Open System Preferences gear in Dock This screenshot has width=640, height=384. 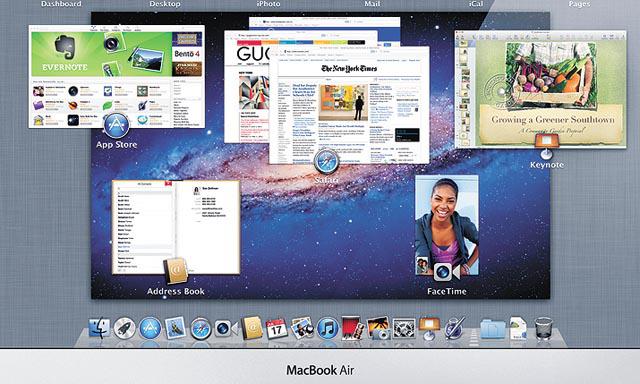coord(404,329)
